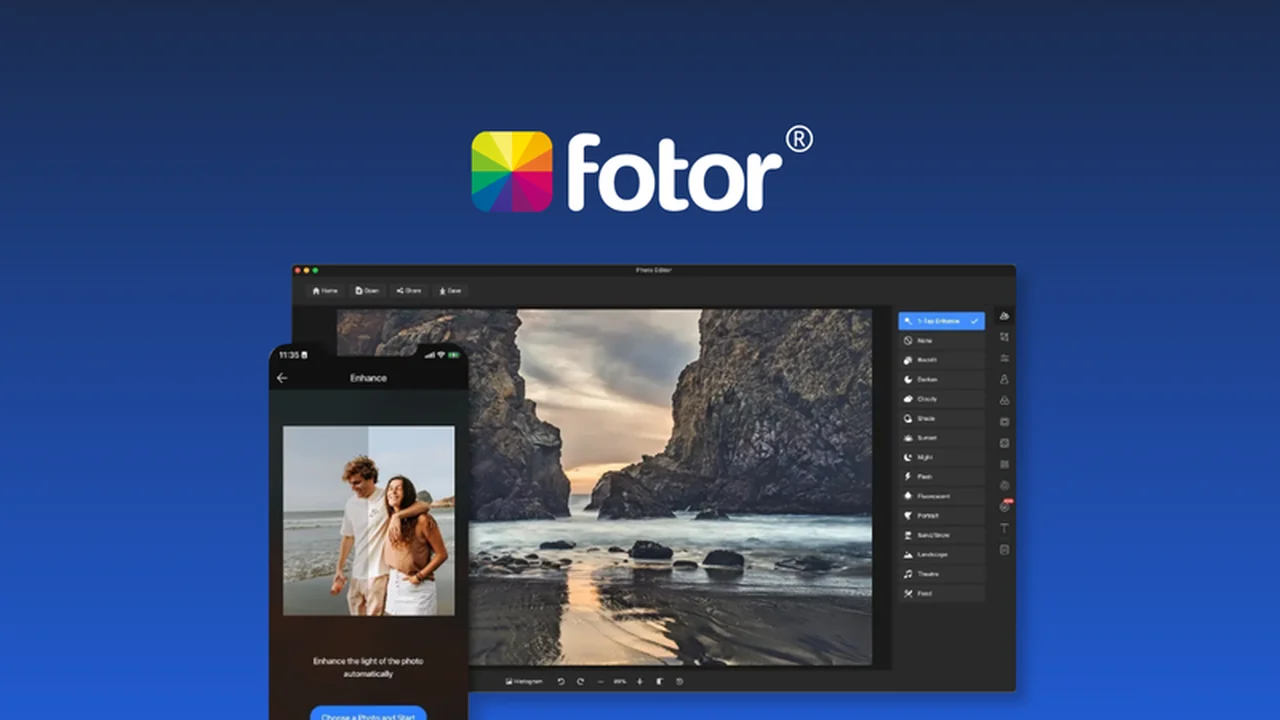Open the Histogram panel
The image size is (1280, 720).
(x=525, y=681)
